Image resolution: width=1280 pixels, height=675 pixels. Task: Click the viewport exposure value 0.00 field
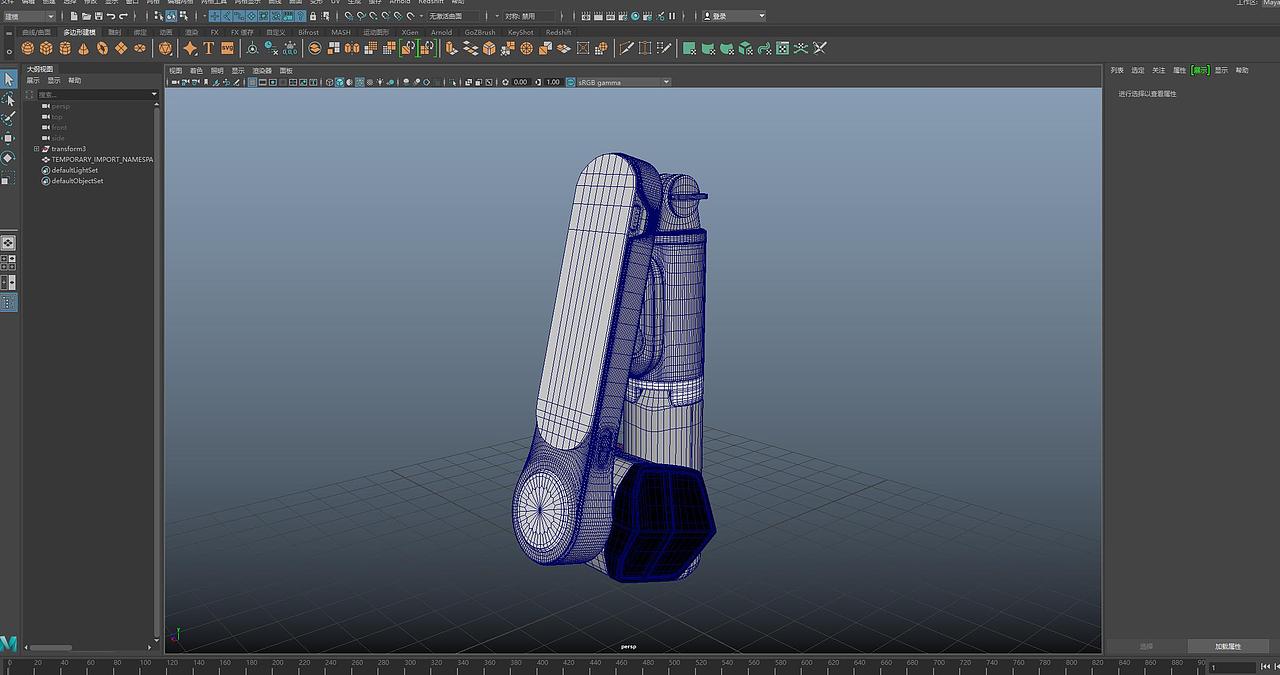520,82
